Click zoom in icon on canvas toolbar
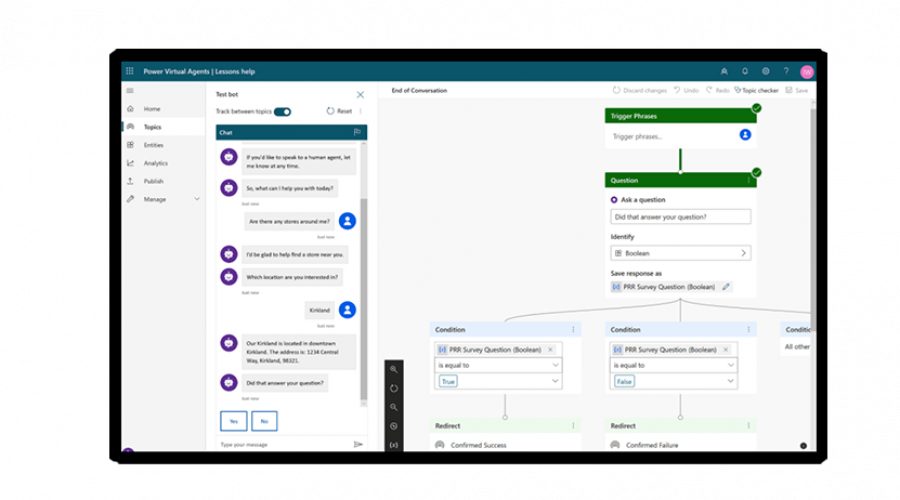Screen dimensions: 900x500 click(x=394, y=369)
